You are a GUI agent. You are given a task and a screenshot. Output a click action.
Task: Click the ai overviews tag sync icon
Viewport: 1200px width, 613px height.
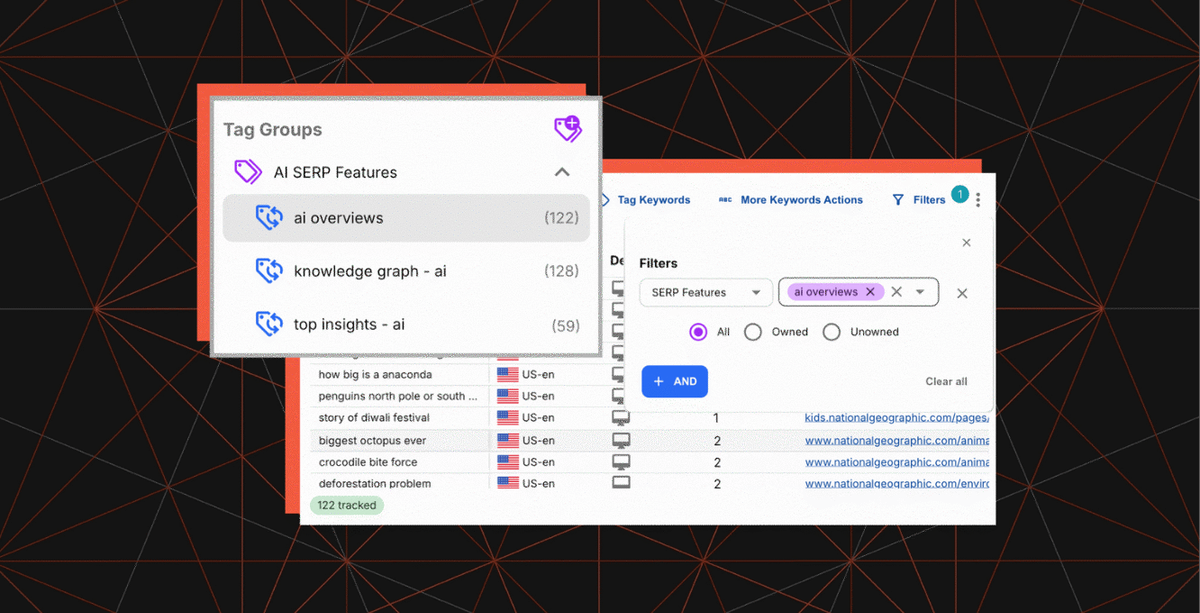(x=268, y=218)
